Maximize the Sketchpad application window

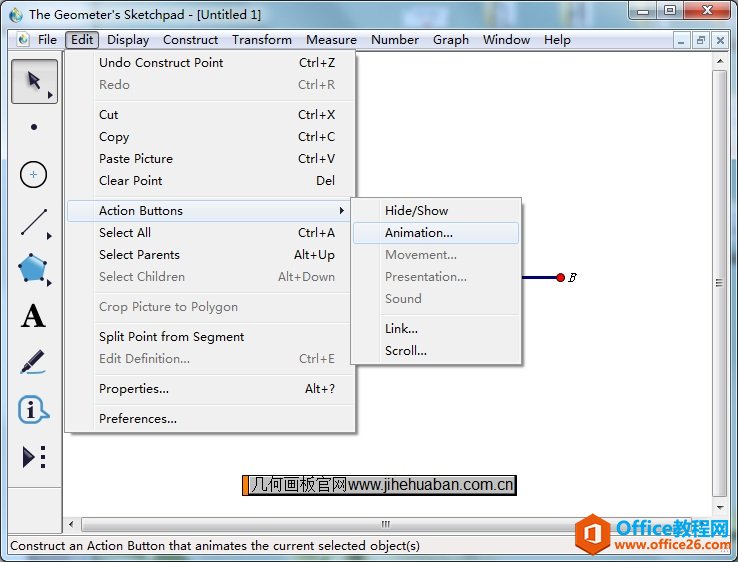pos(670,11)
